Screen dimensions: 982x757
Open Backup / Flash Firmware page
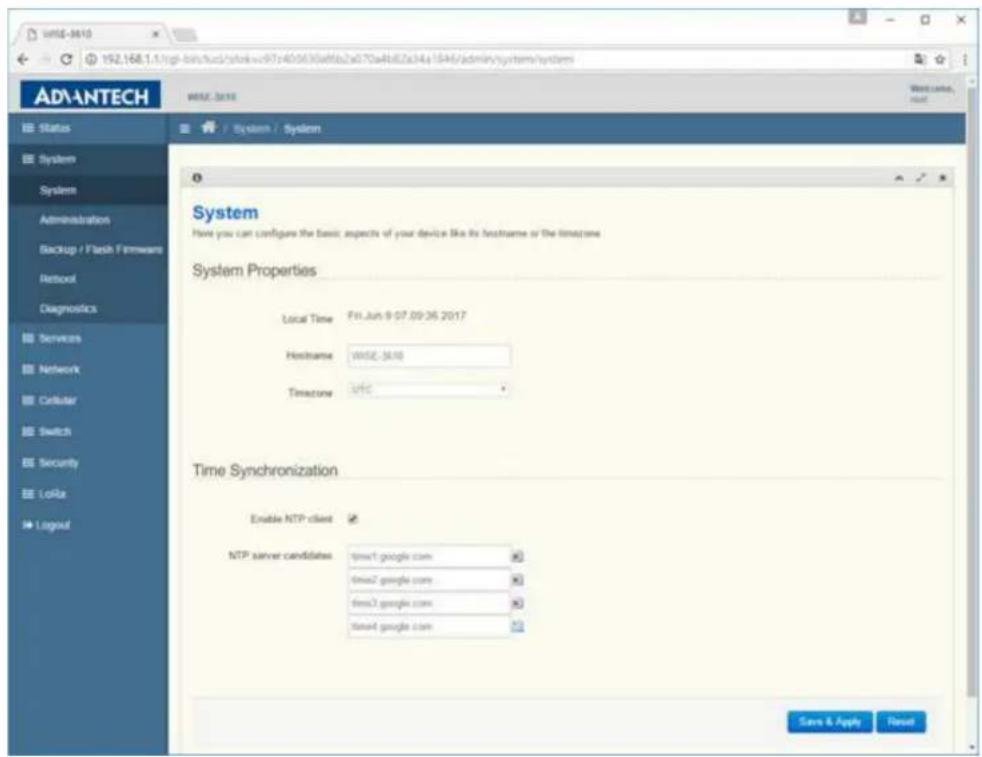click(x=88, y=249)
